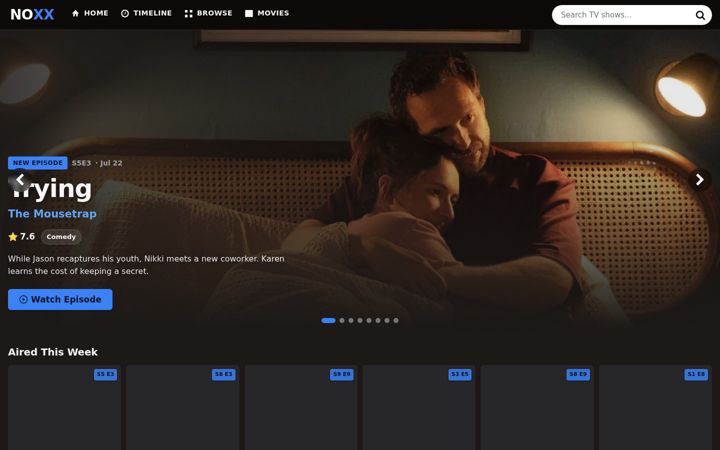720x450 pixels.
Task: Click the NOXX logo
Action: (32, 14)
